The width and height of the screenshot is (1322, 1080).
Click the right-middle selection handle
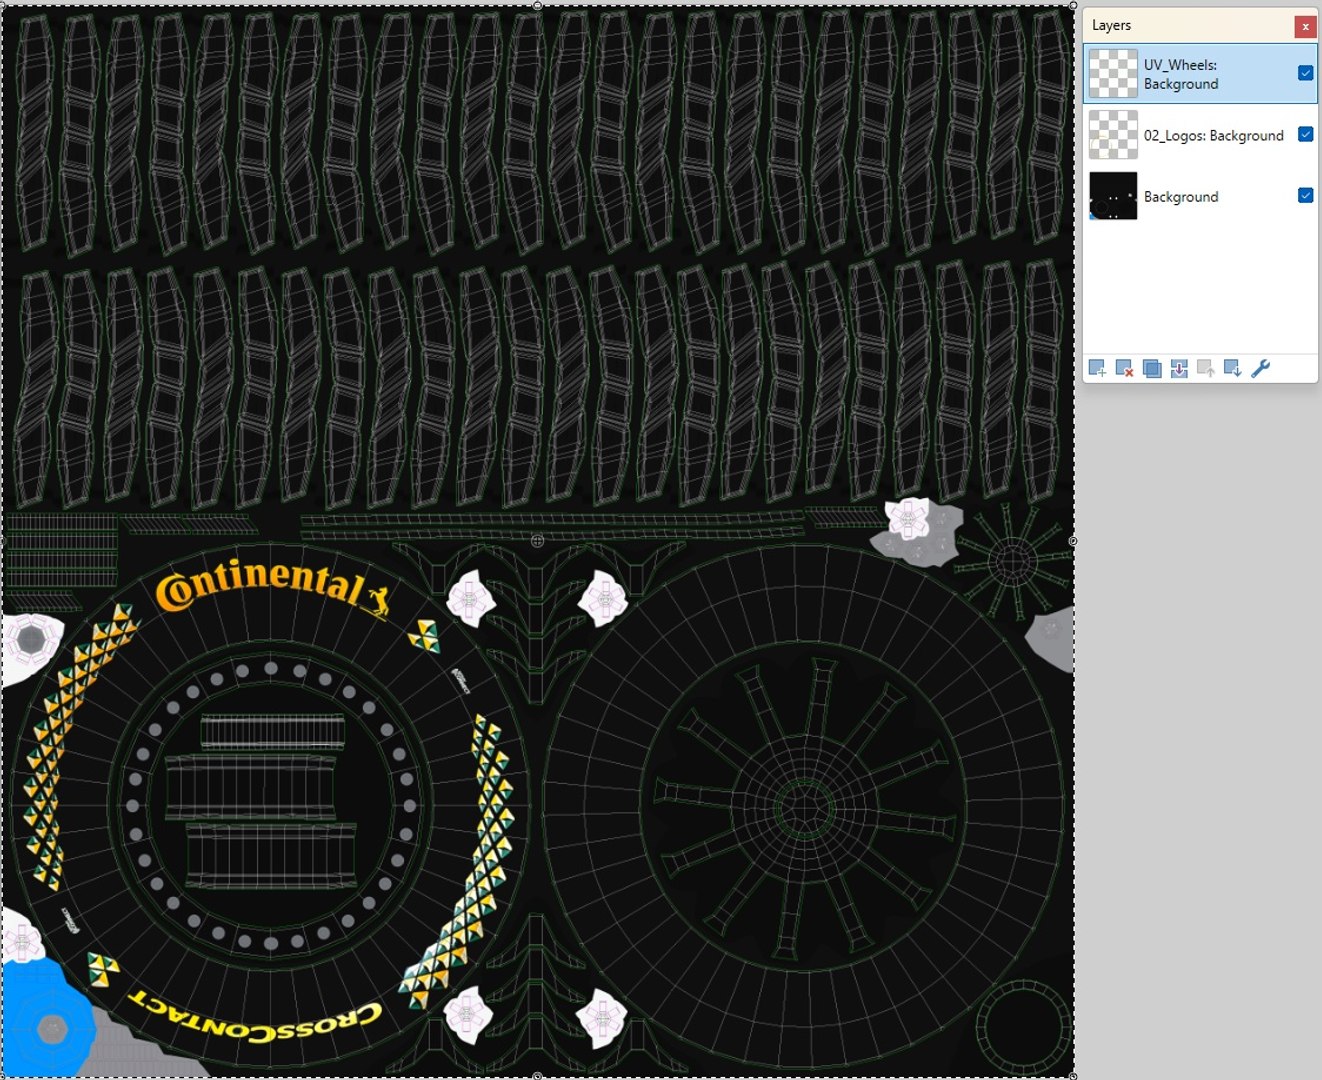pos(1073,541)
